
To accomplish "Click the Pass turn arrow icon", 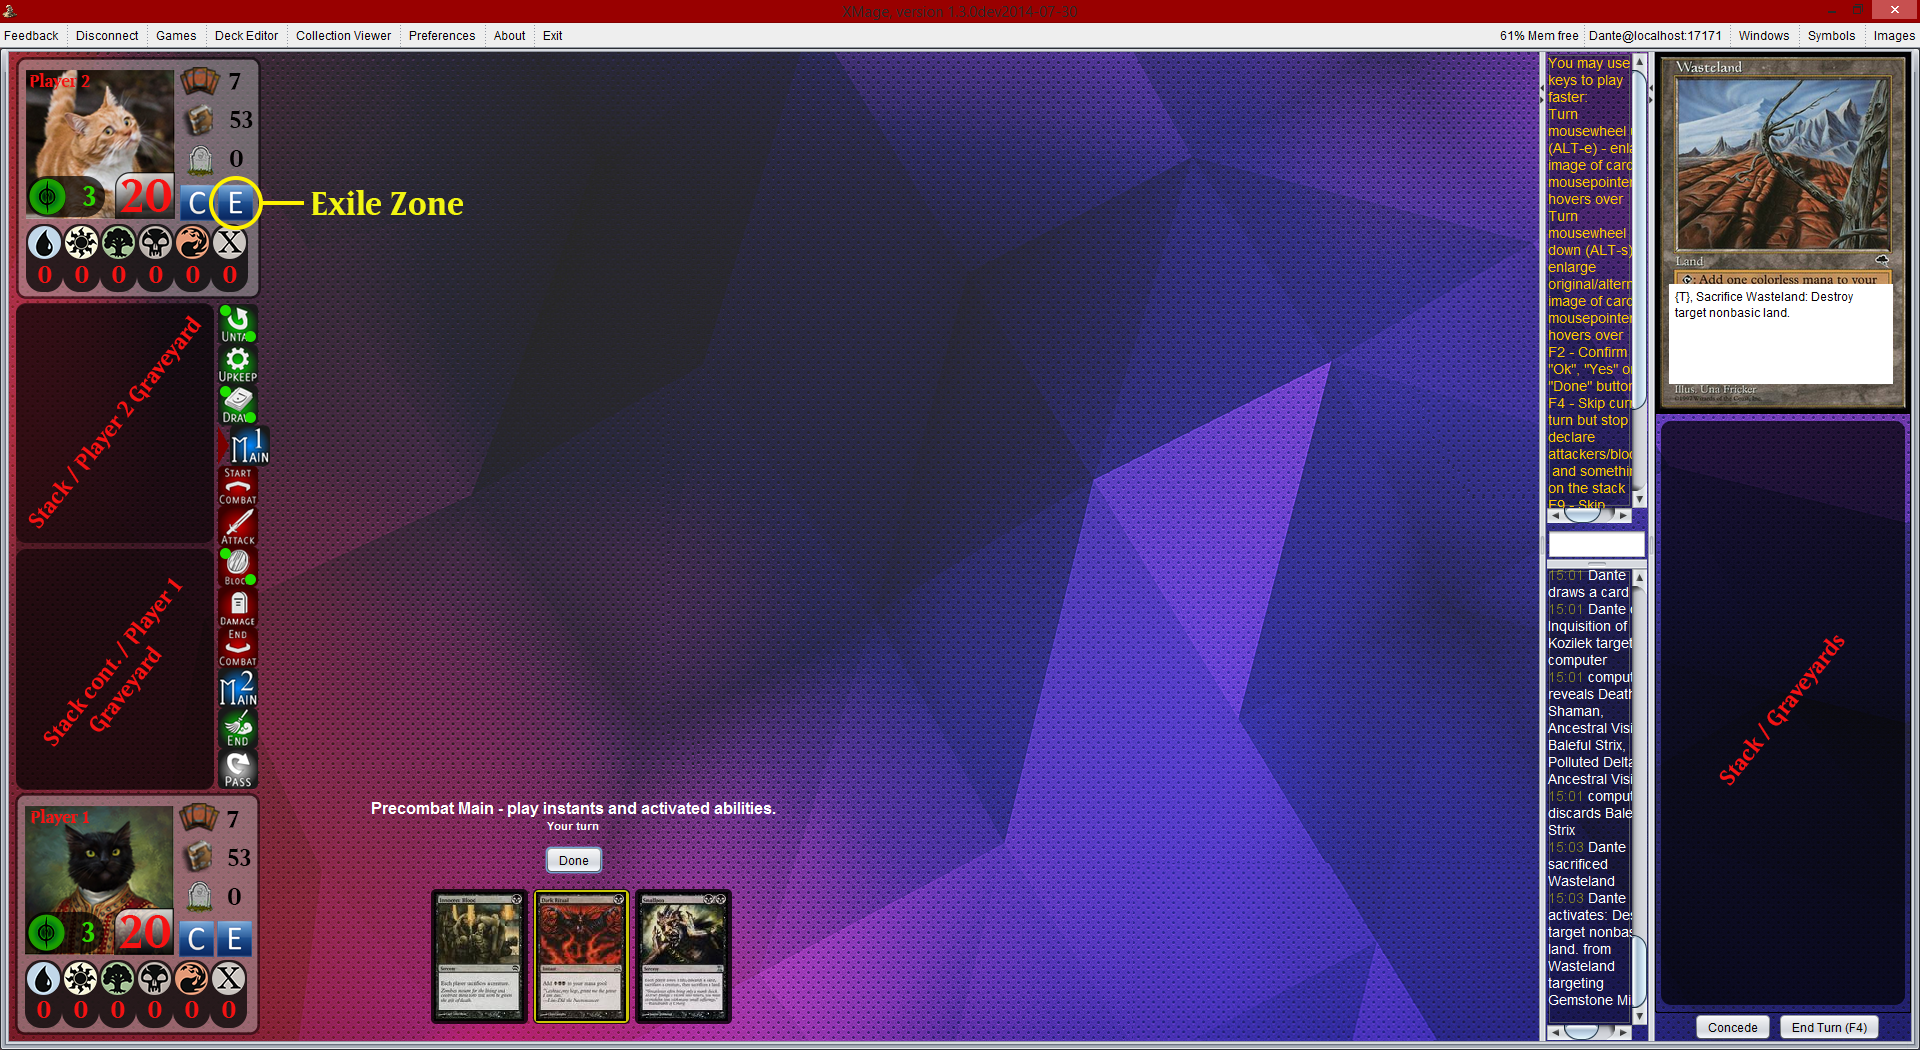I will [238, 768].
